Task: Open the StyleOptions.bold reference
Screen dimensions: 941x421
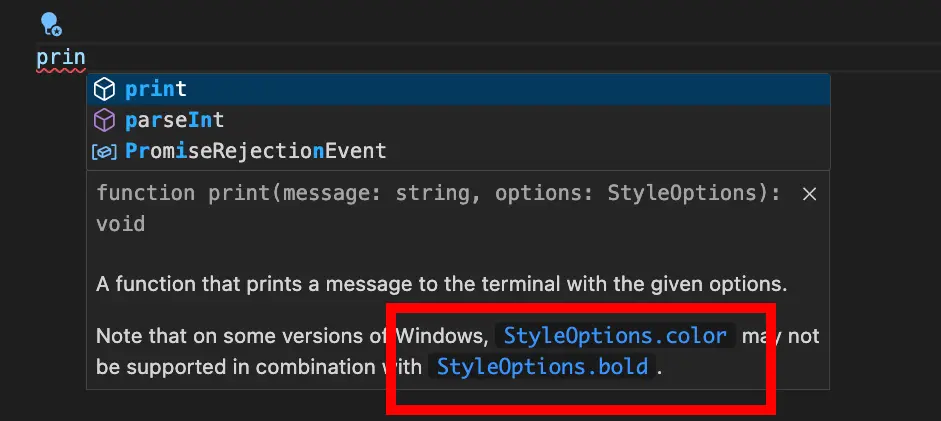Action: pos(543,366)
